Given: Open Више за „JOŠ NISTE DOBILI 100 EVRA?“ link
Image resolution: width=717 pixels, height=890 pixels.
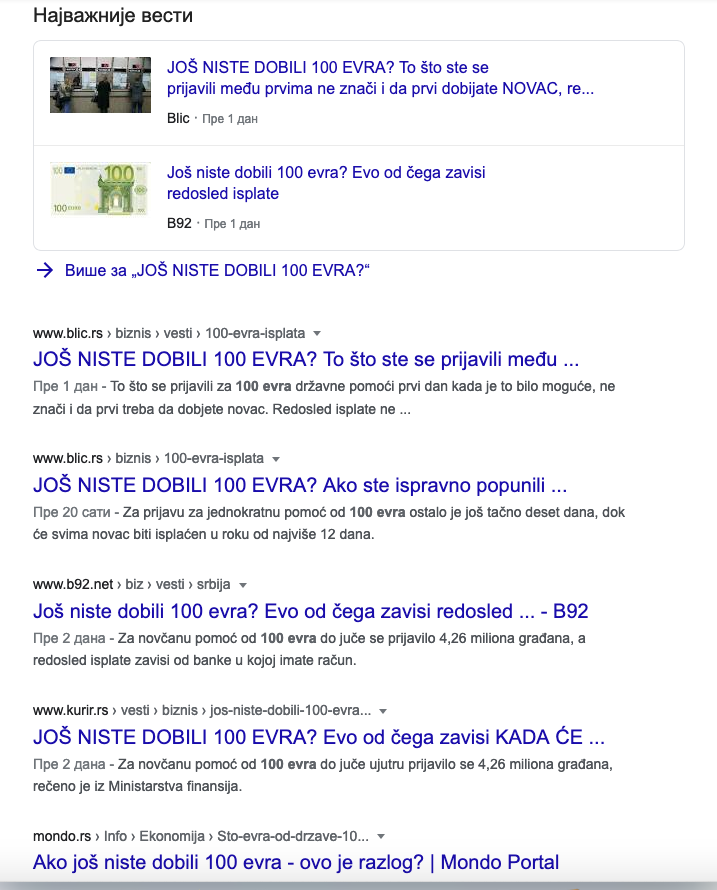Looking at the screenshot, I should click(217, 270).
